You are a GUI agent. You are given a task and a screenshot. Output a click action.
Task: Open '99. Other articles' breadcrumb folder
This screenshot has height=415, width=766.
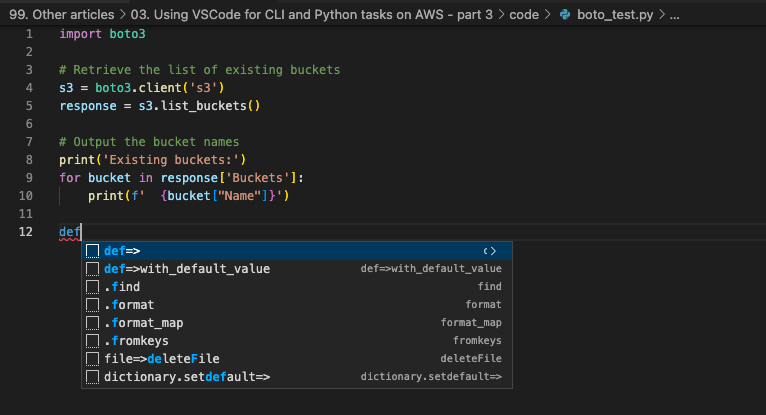pyautogui.click(x=62, y=15)
